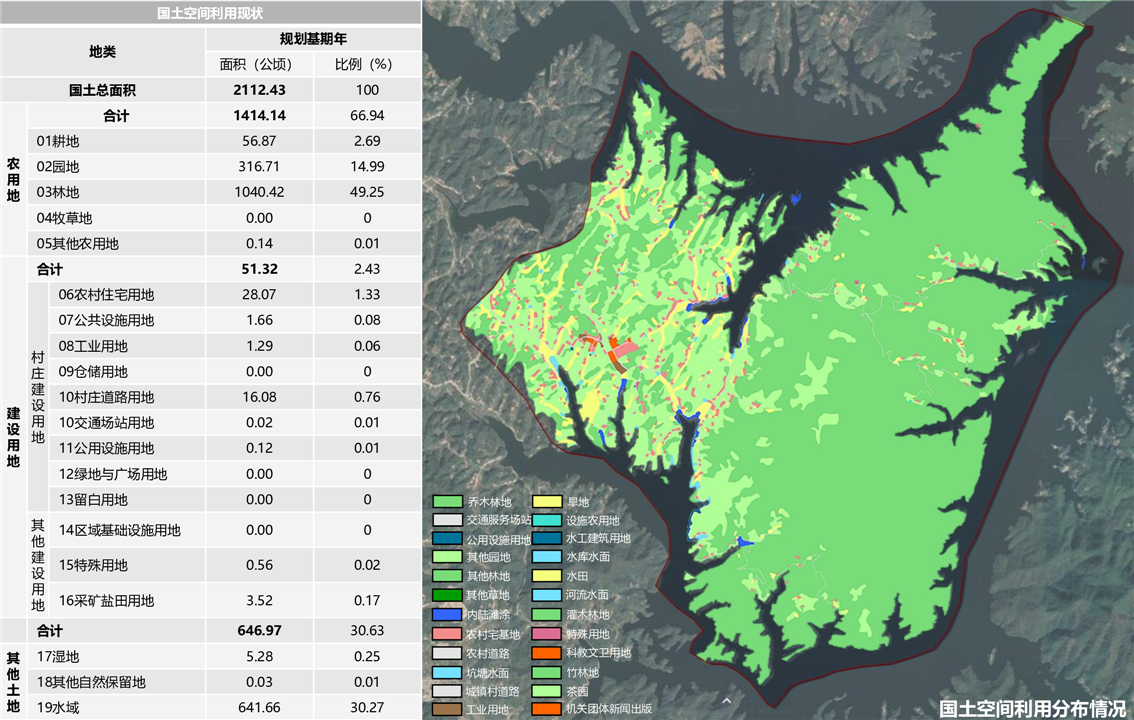Select the turquoise 设施农用地 swatch
The width and height of the screenshot is (1134, 720).
pyautogui.click(x=547, y=520)
